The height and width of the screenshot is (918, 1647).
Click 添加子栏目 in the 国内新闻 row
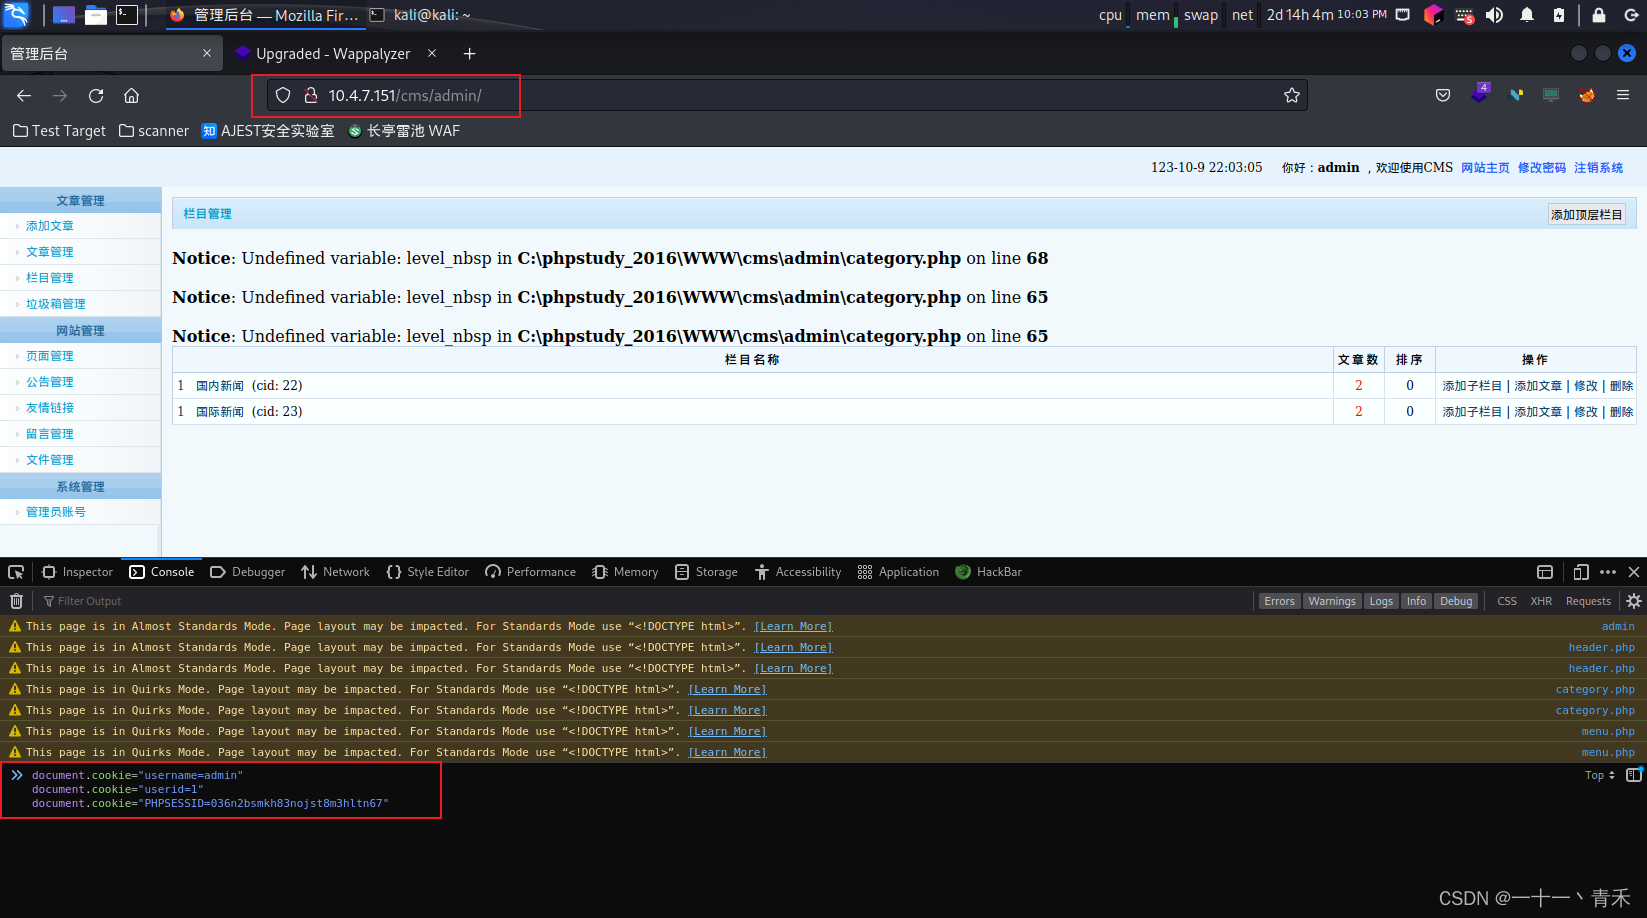click(1472, 386)
